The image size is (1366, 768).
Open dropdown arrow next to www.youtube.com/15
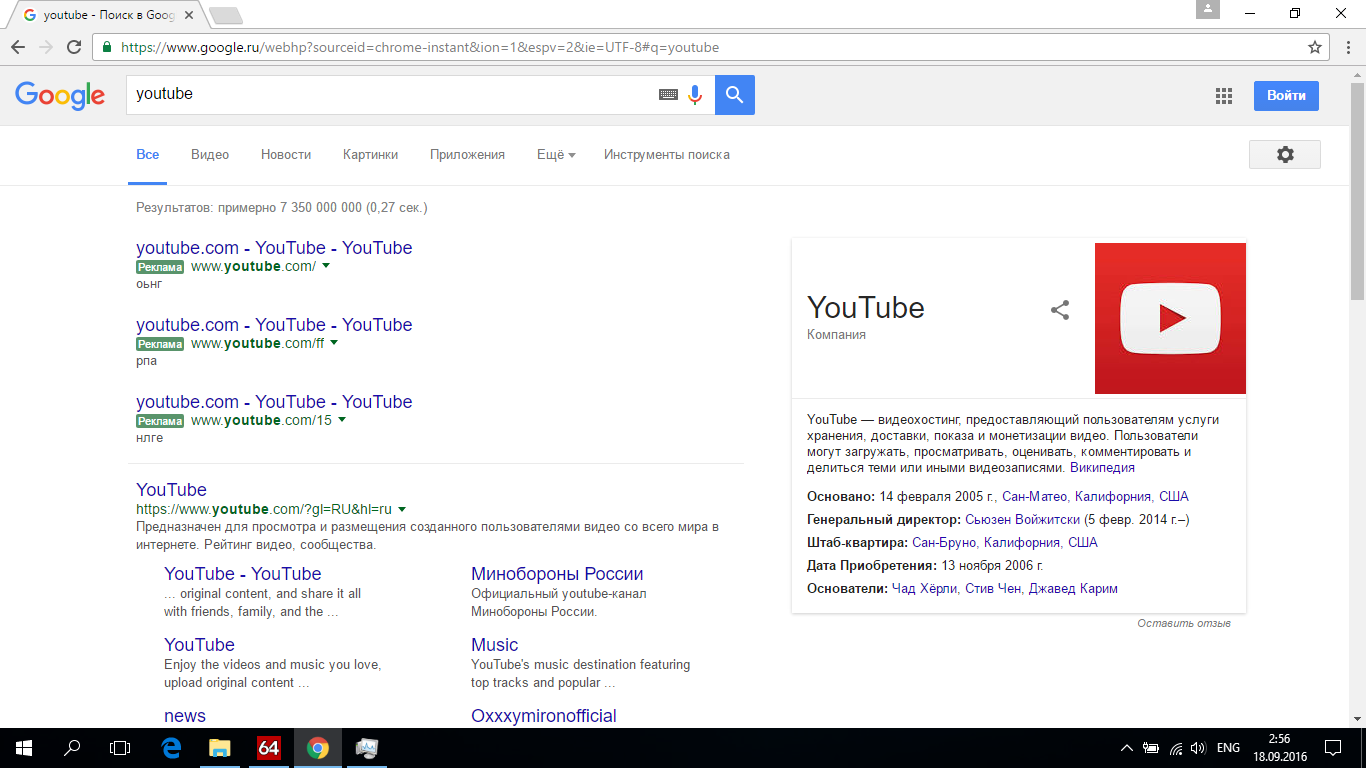(x=342, y=420)
